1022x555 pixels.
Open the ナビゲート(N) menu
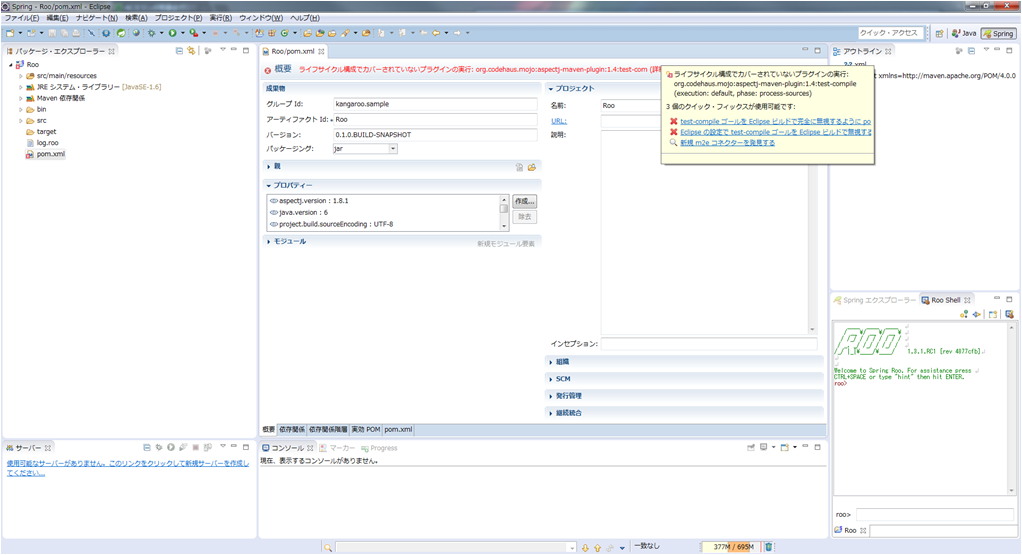tap(96, 18)
